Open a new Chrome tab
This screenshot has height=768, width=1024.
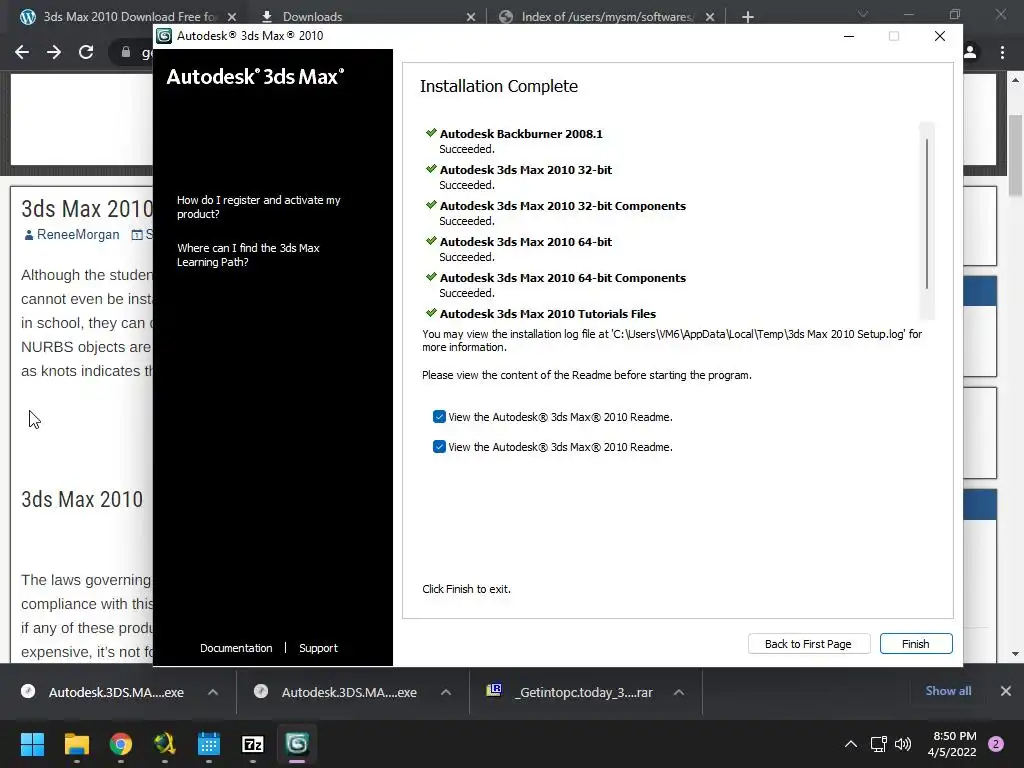click(x=748, y=17)
